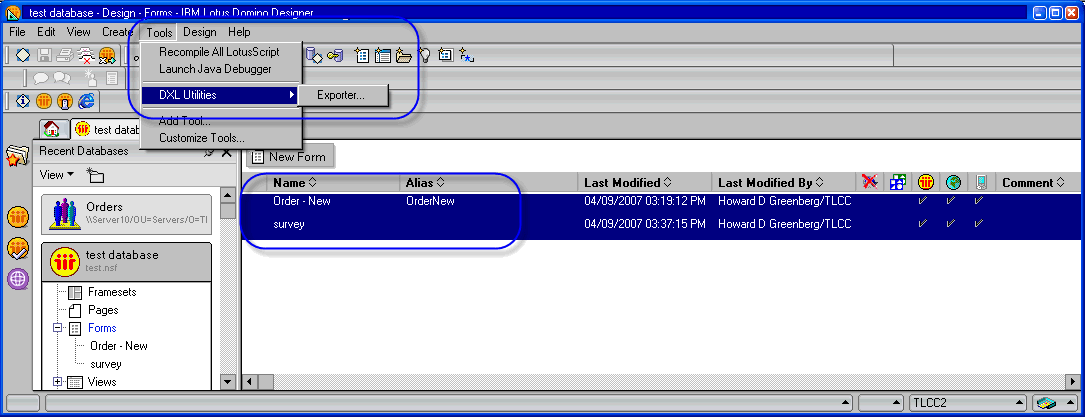The image size is (1085, 417).
Task: Click the web globe checkmark on survey row
Action: pyautogui.click(x=951, y=224)
